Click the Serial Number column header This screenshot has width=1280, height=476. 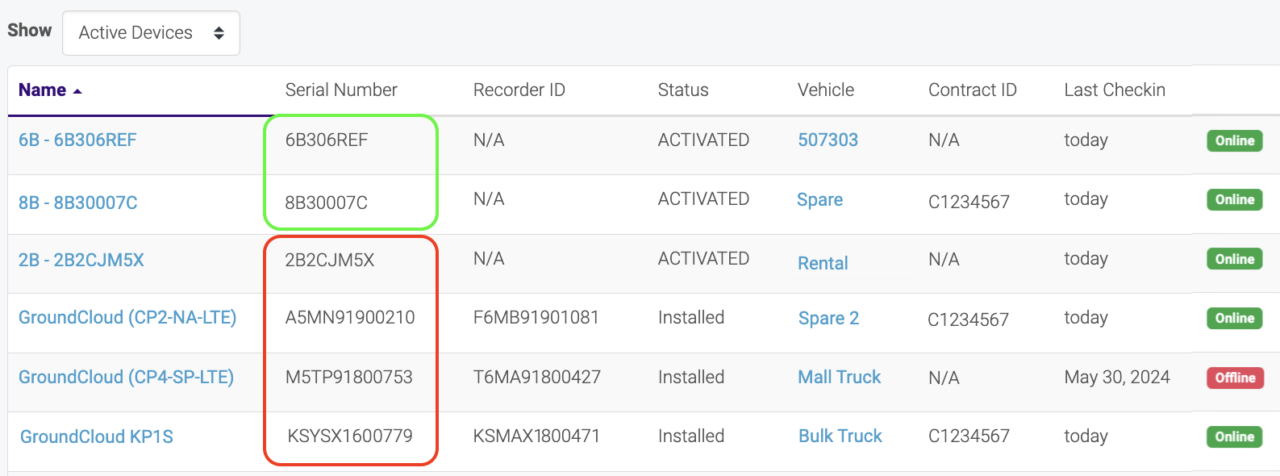coord(341,90)
